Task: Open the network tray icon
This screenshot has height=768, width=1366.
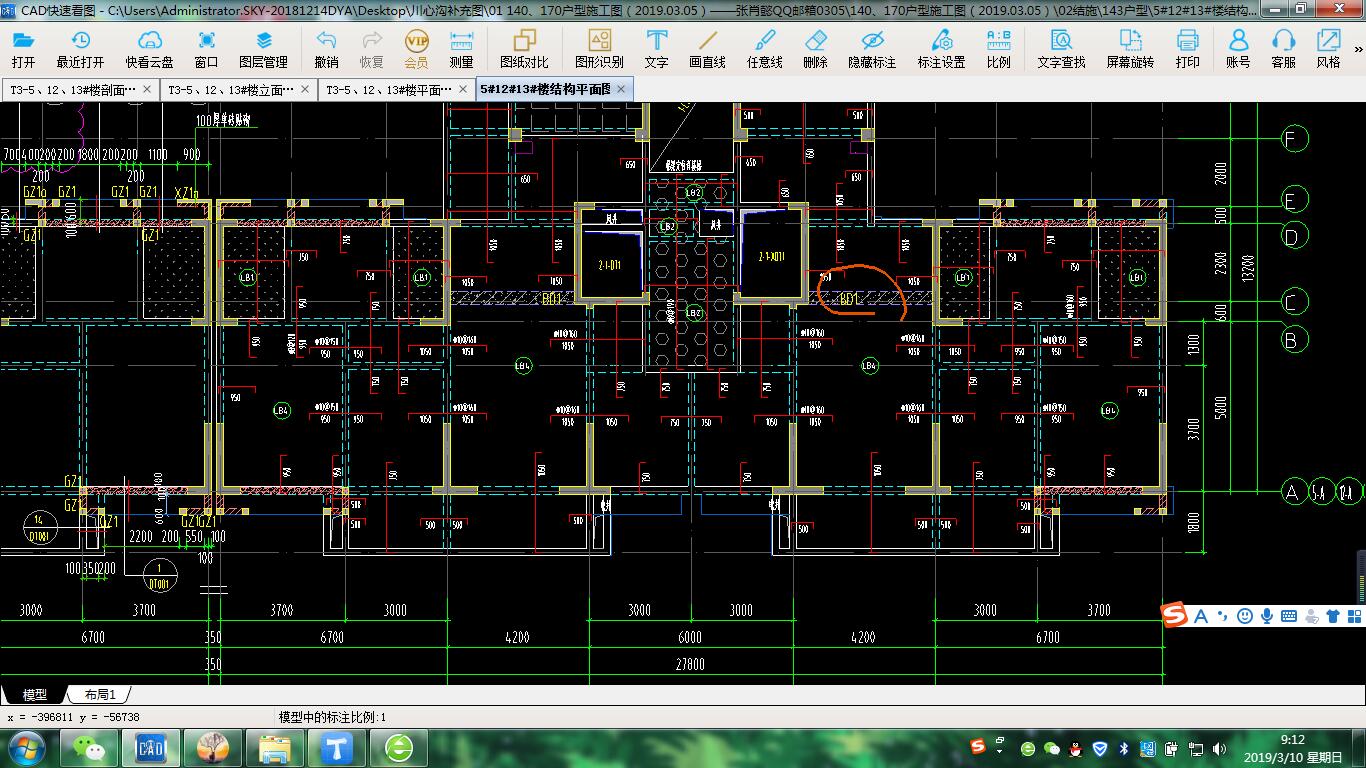Action: (1195, 748)
